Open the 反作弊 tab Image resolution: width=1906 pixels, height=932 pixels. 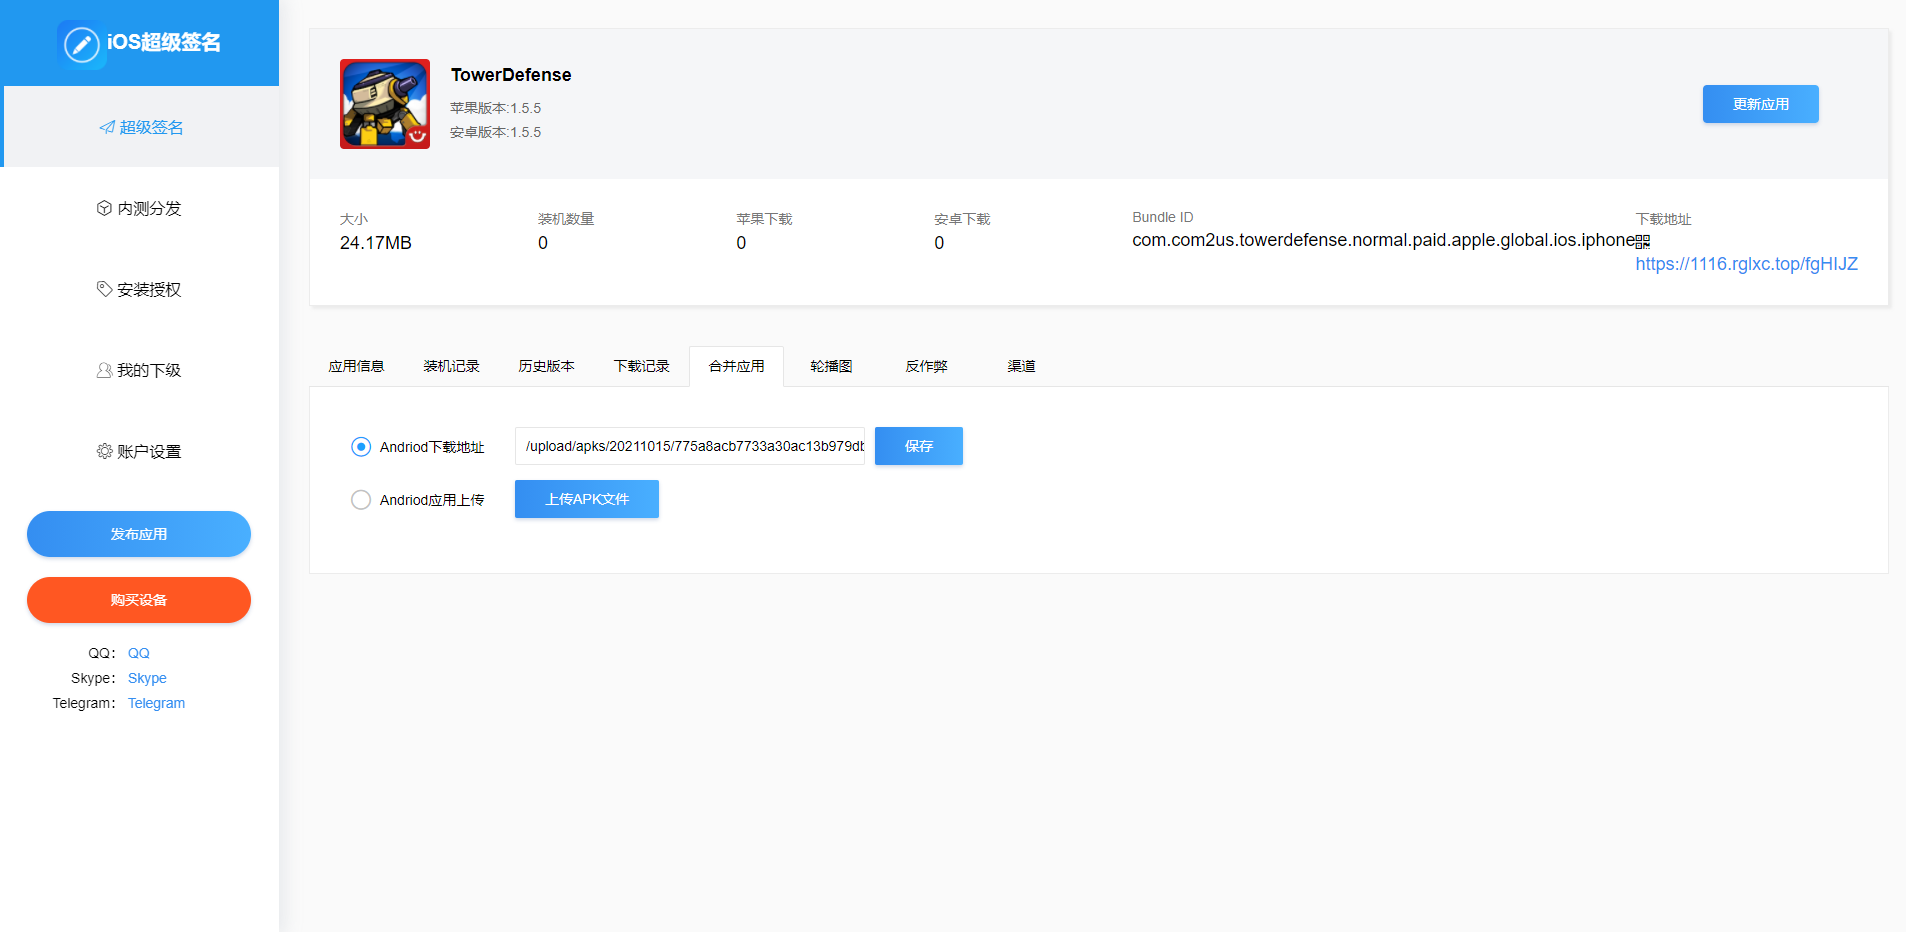927,366
